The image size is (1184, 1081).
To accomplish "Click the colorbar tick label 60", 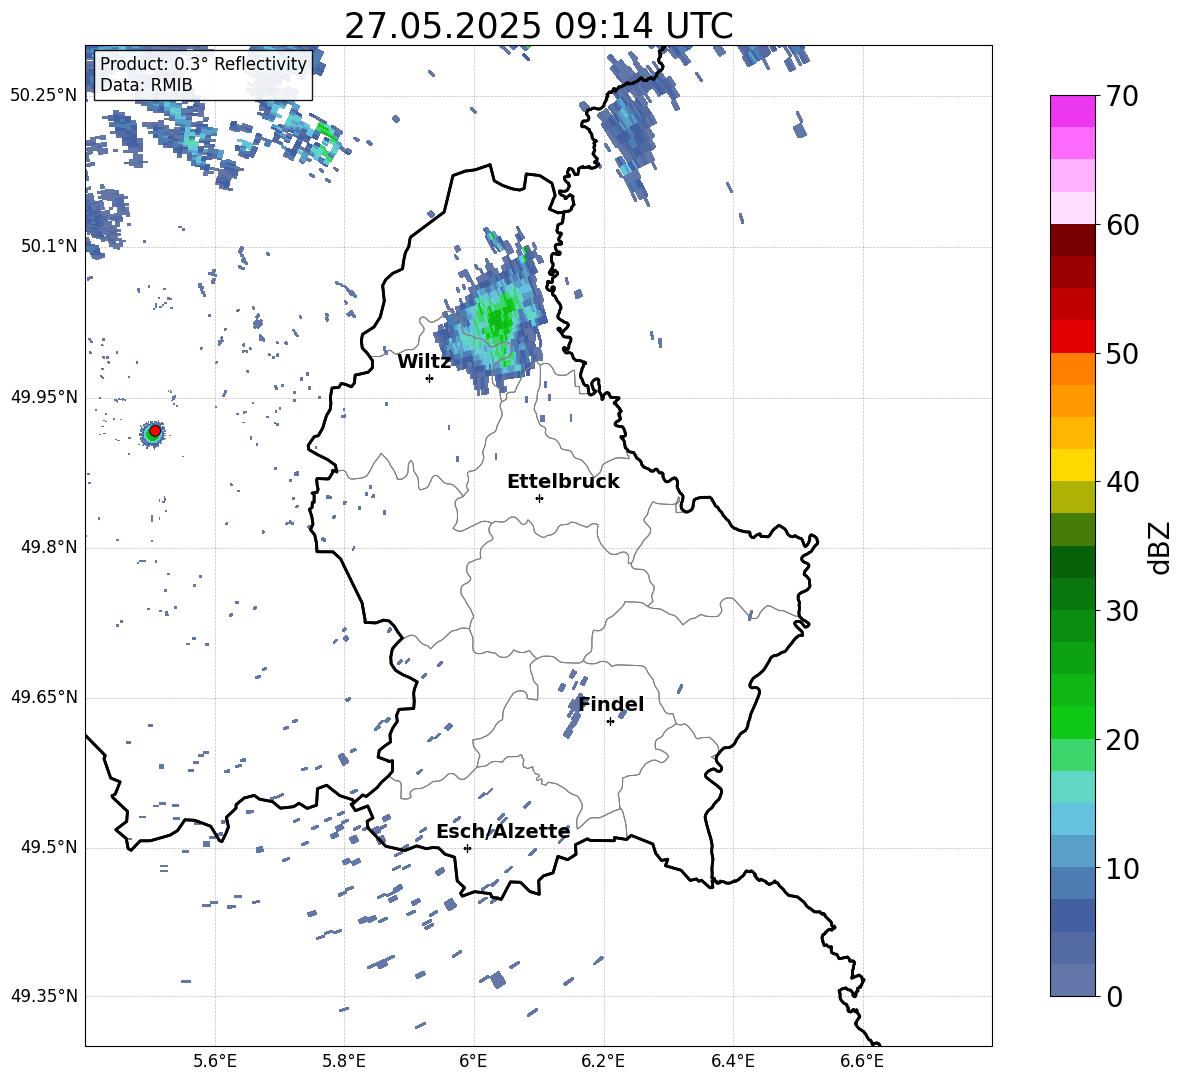I will click(1122, 225).
